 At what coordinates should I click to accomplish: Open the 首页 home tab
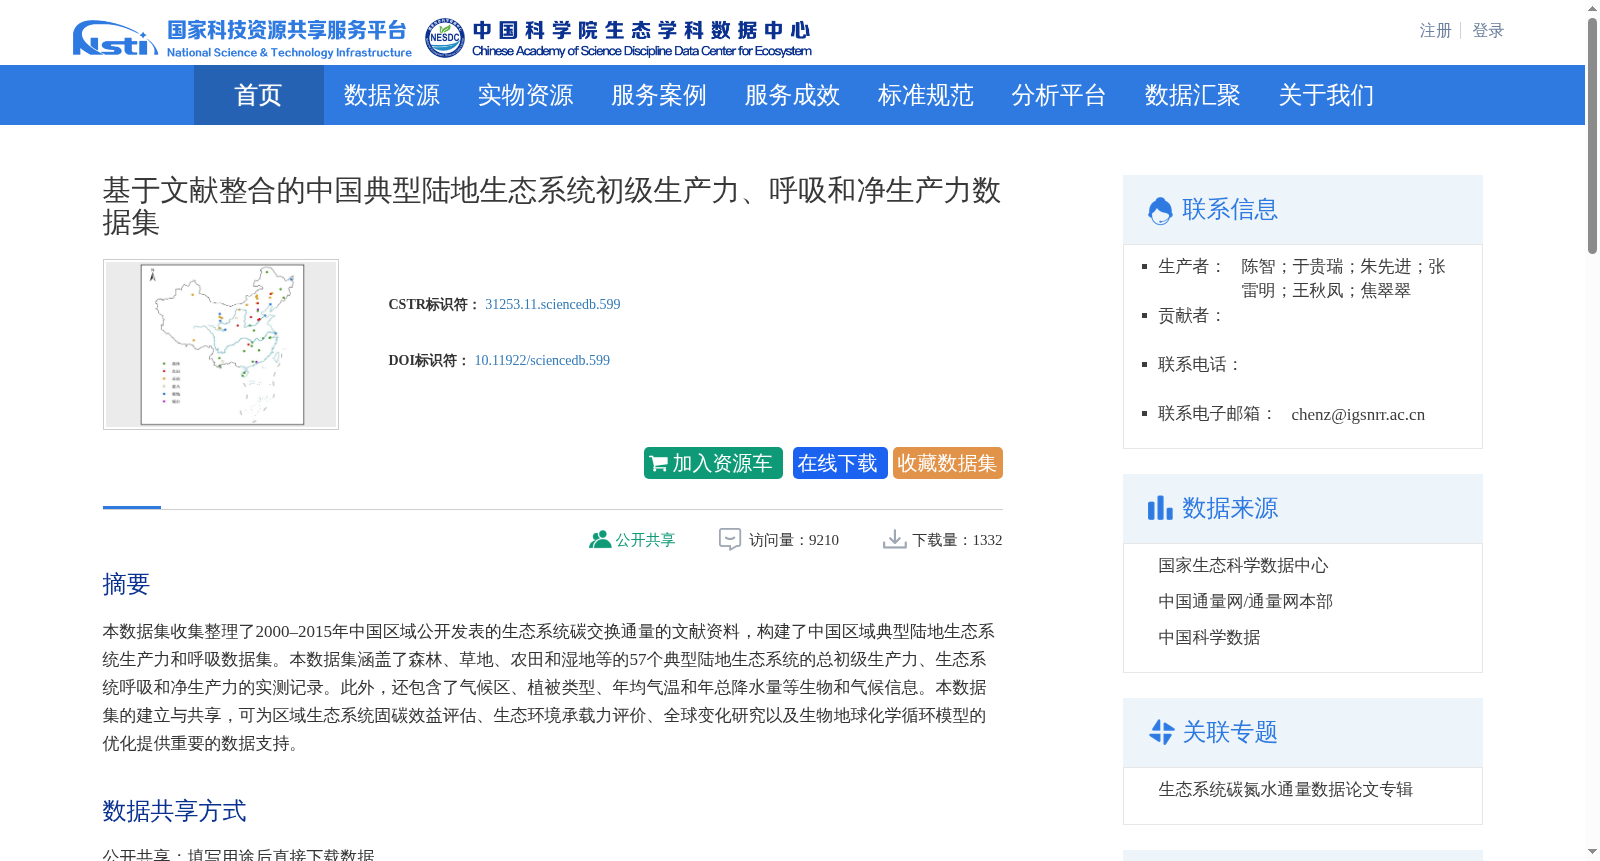pos(258,95)
